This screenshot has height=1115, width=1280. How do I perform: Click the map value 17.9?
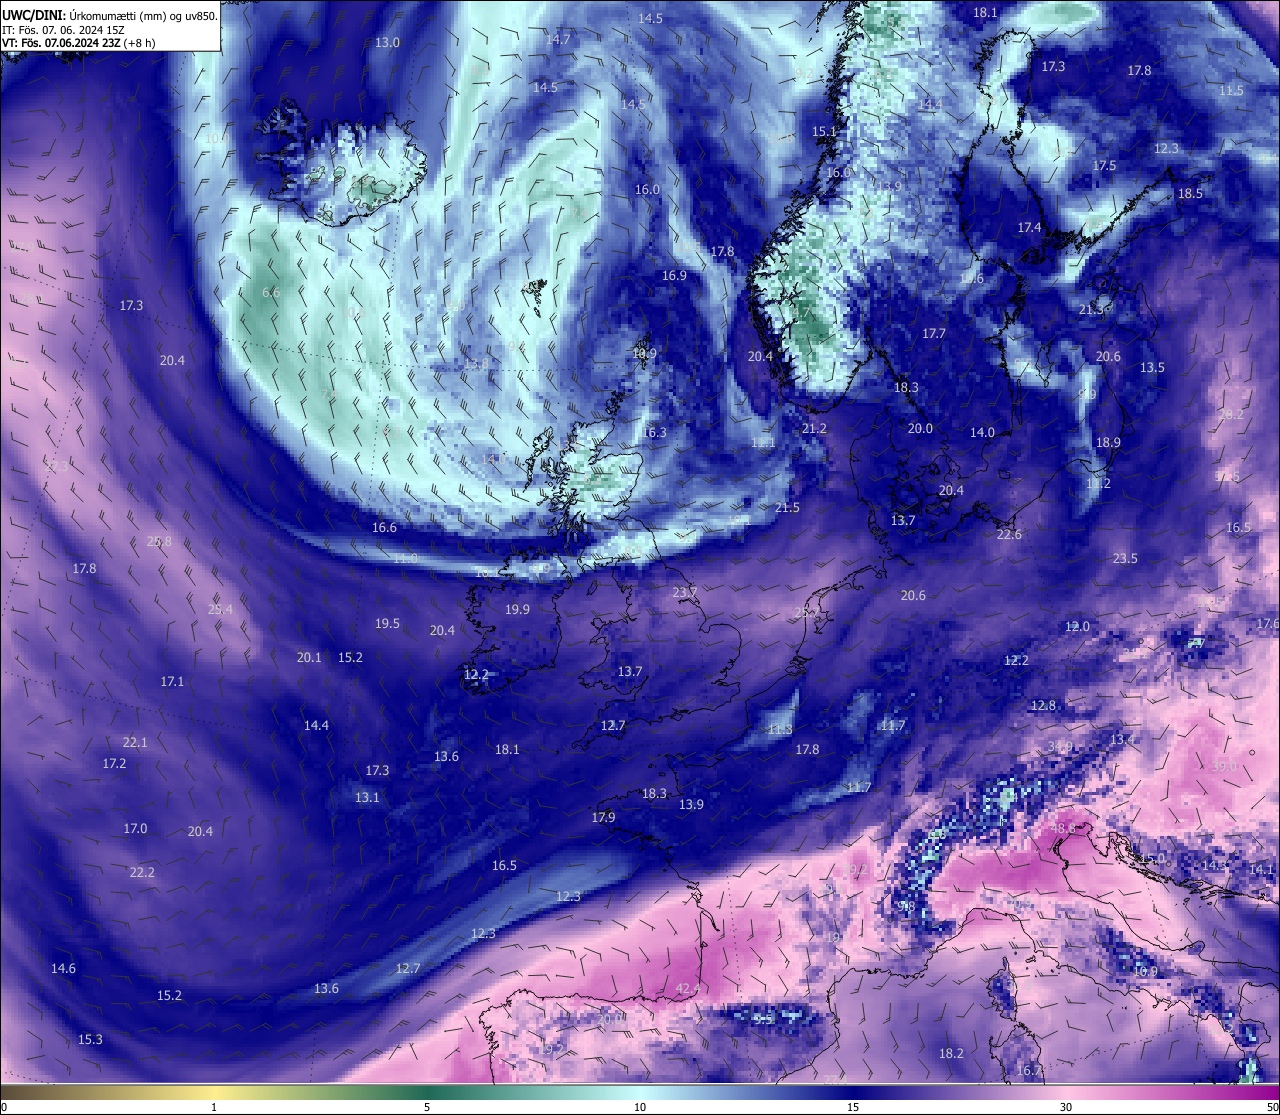pyautogui.click(x=603, y=817)
